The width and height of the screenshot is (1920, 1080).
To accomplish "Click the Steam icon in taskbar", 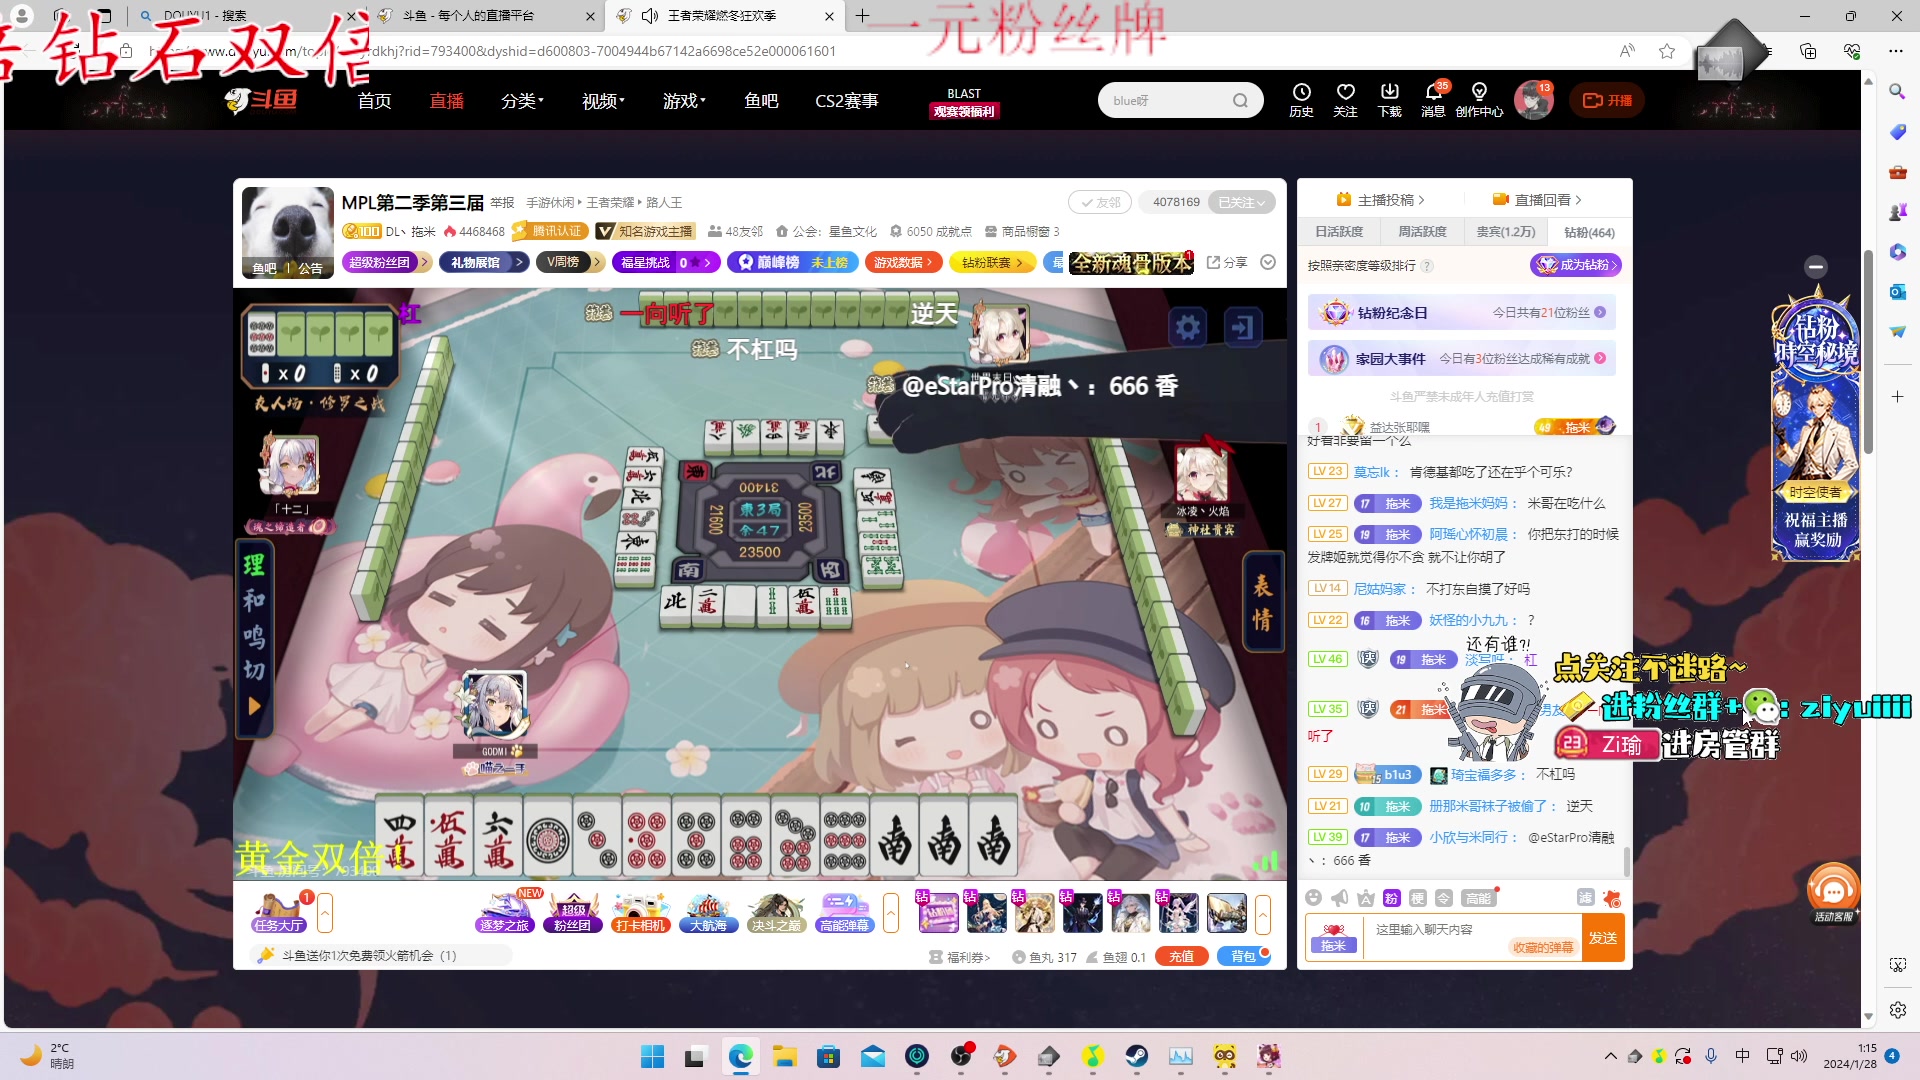I will (1136, 1056).
